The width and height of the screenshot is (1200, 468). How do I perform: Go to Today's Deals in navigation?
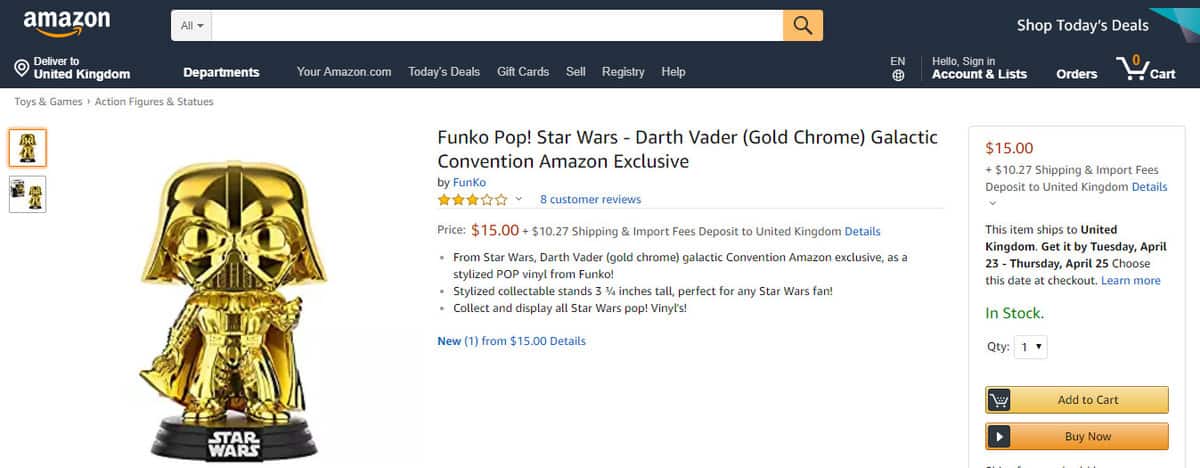(444, 72)
